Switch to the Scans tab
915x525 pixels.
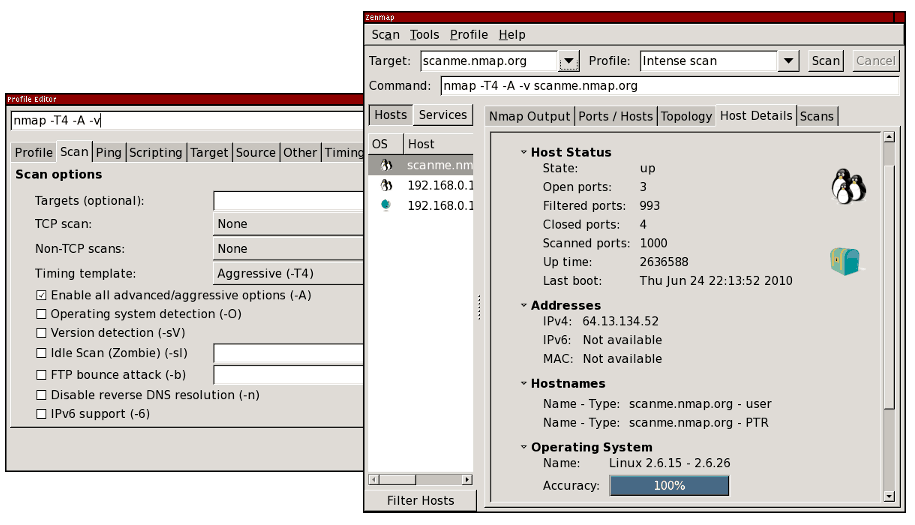[x=817, y=116]
